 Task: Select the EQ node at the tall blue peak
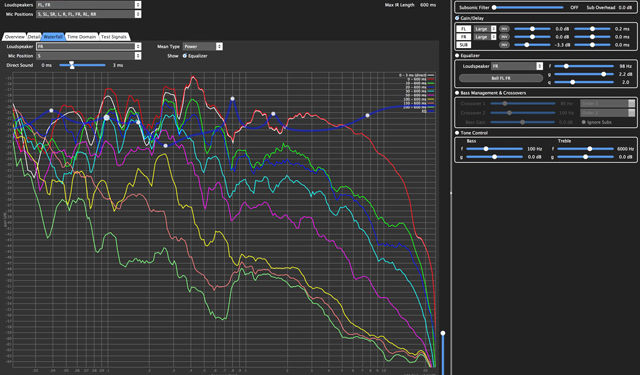(232, 99)
